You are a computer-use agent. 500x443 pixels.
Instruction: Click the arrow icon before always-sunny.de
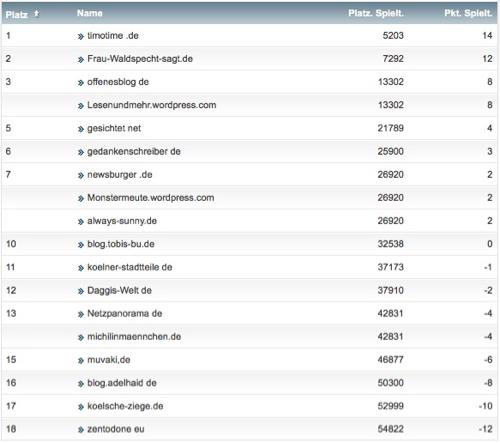point(81,222)
